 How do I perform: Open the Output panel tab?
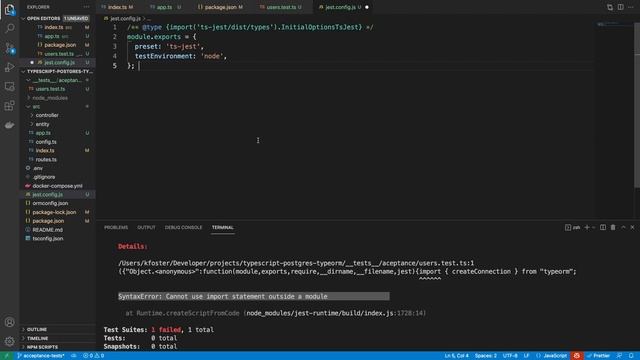[146, 227]
